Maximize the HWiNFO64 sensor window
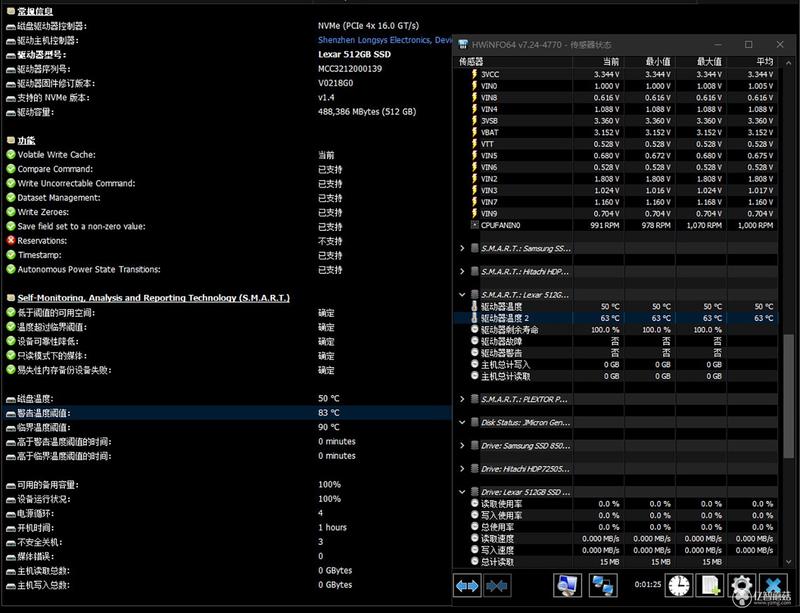Viewport: 800px width, 613px height. tap(748, 44)
